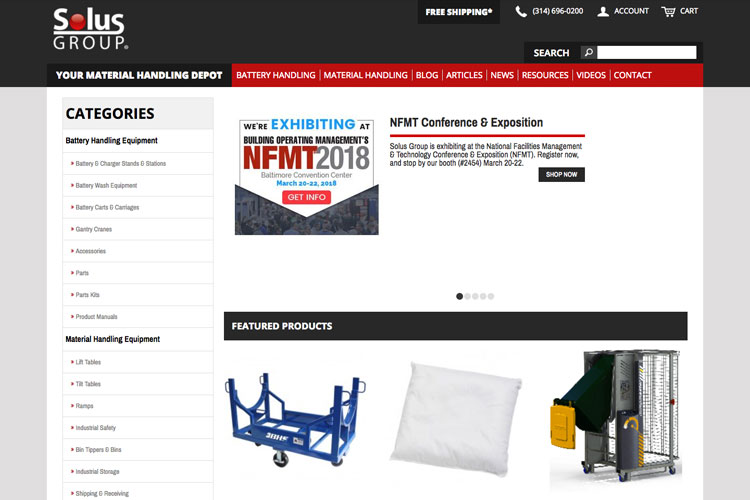Go to the Videos nav item
This screenshot has width=750, height=500.
point(591,75)
